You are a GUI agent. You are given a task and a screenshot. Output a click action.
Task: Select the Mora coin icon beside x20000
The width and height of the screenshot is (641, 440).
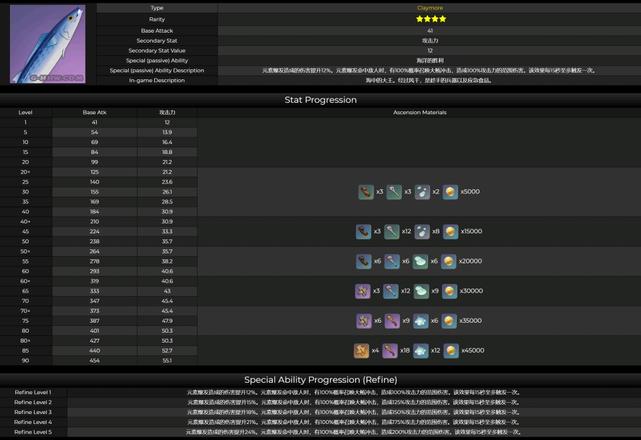[x=450, y=261]
